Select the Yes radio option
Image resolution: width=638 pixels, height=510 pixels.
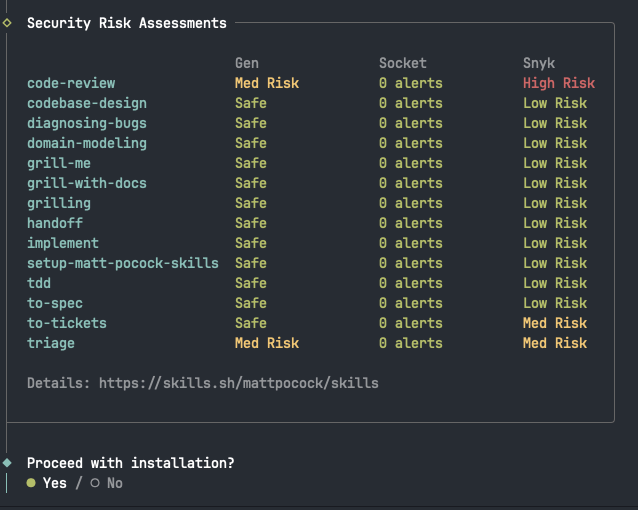point(47,483)
